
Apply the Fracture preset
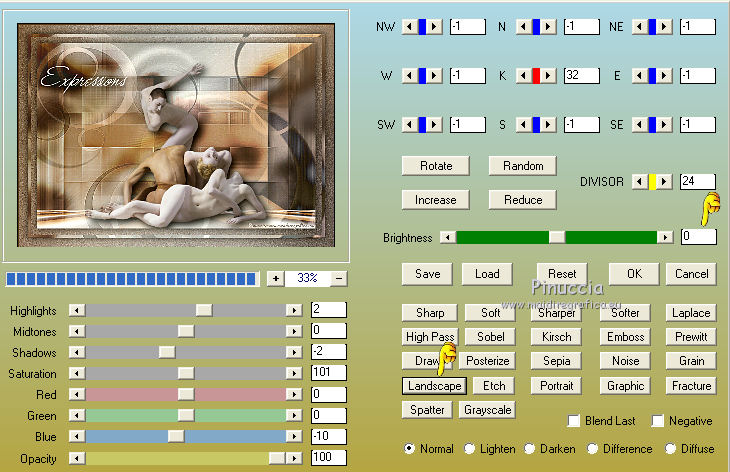pyautogui.click(x=691, y=386)
